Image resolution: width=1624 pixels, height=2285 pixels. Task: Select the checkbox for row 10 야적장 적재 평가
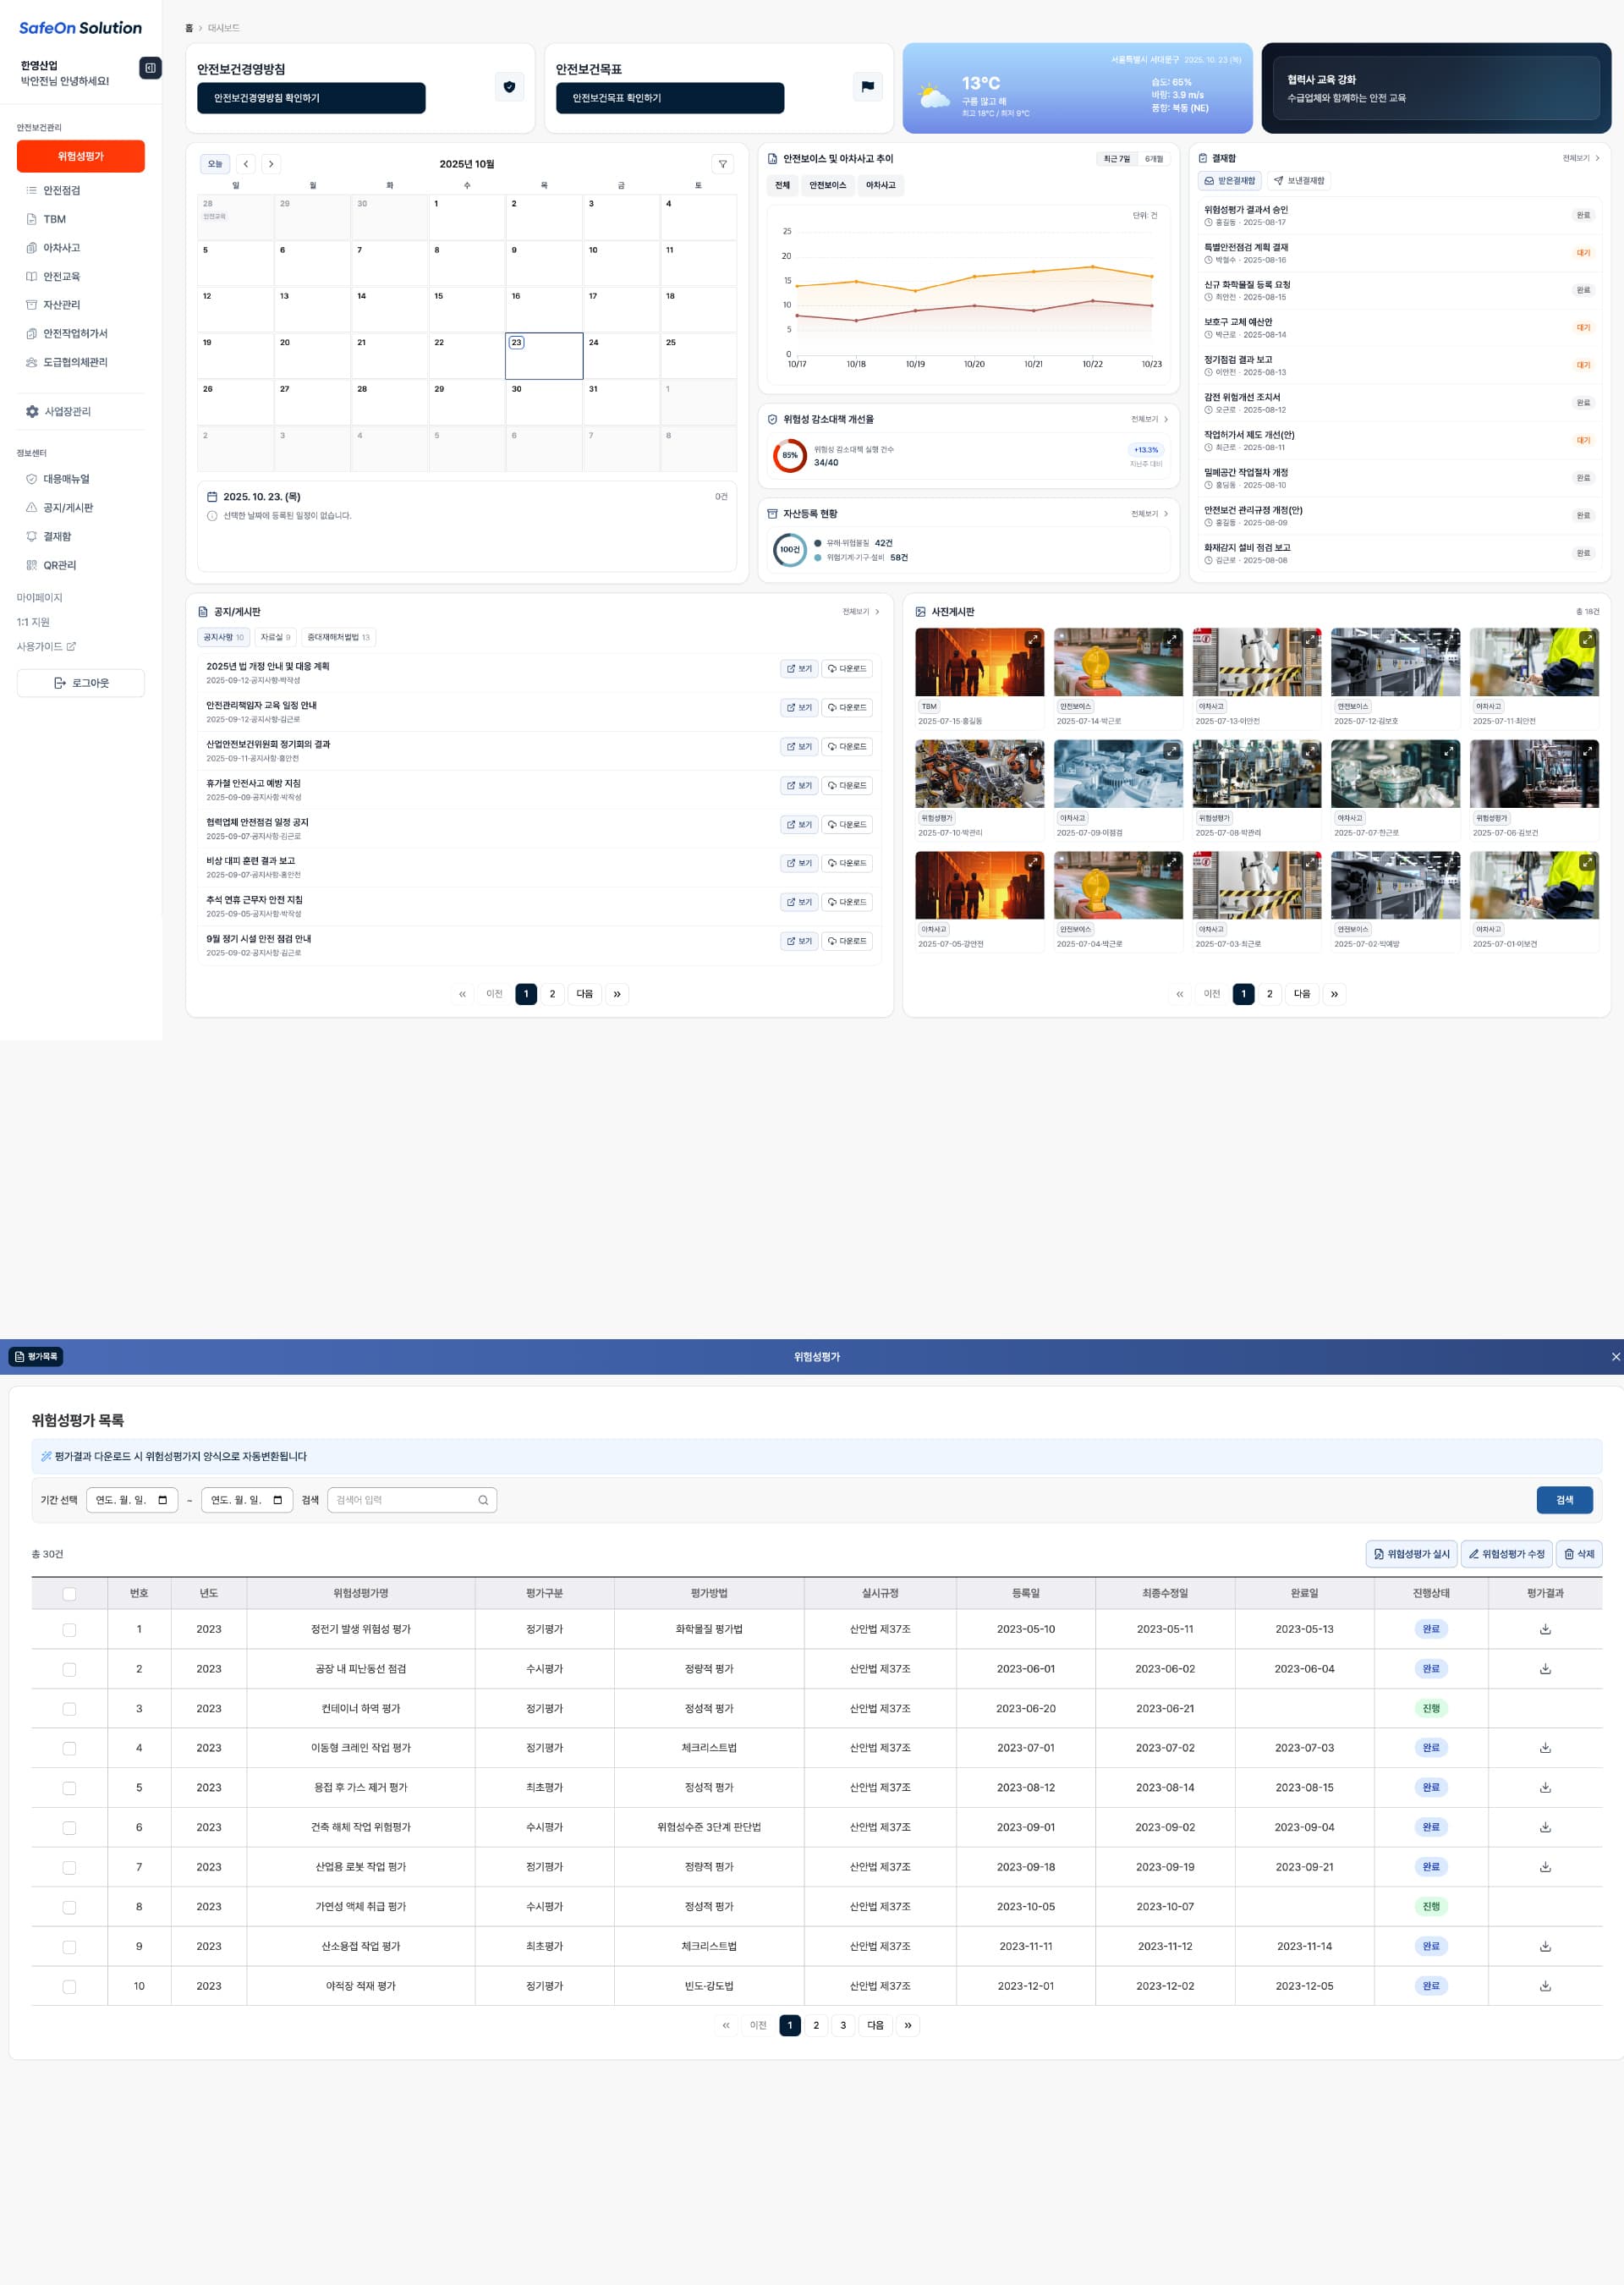69,1987
